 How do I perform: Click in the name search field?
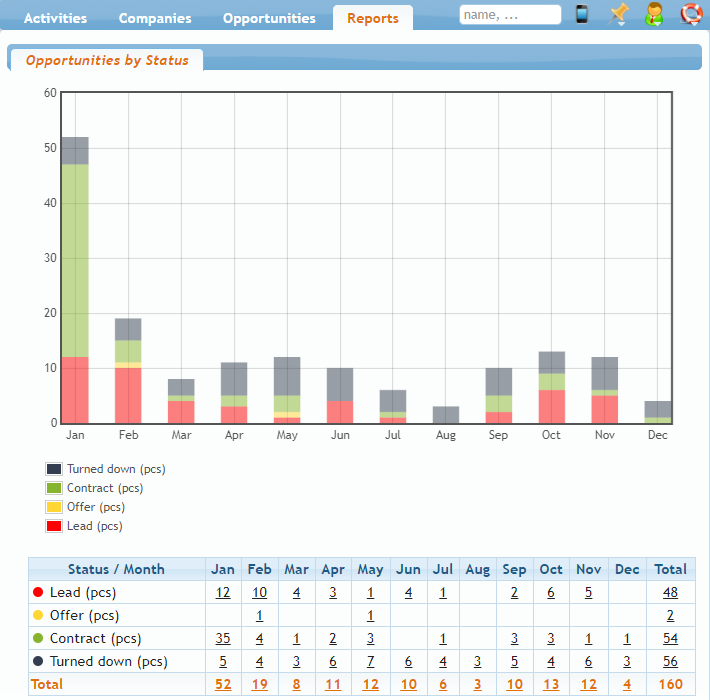tap(509, 15)
